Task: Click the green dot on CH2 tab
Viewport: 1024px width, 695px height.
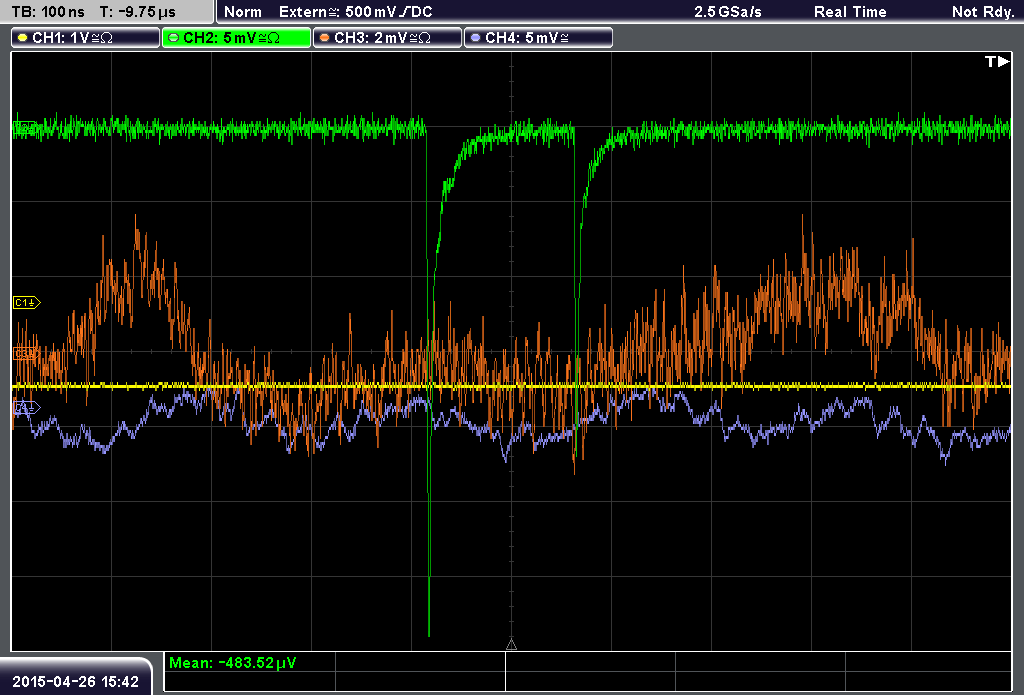Action: click(173, 38)
